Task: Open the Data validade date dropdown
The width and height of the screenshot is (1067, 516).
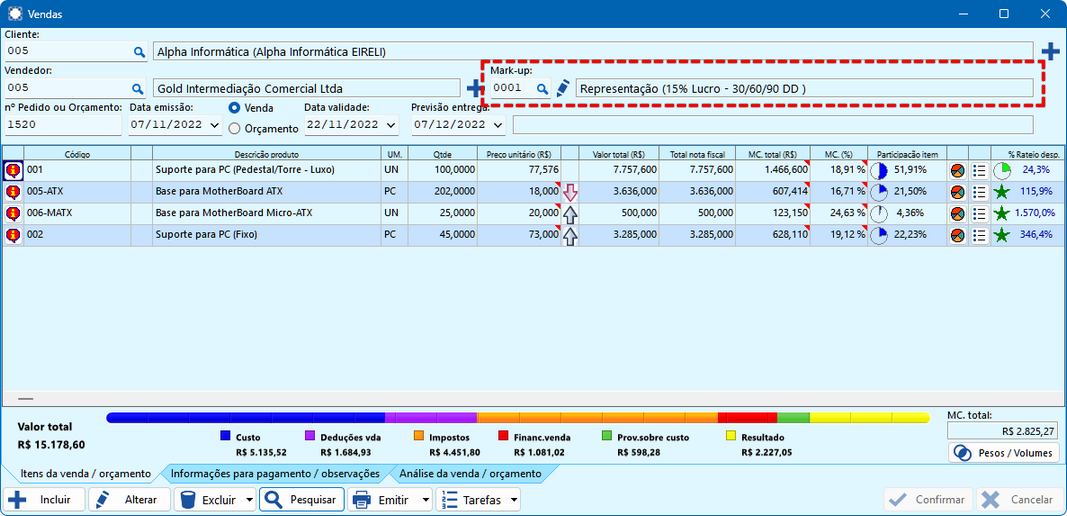Action: pos(391,125)
